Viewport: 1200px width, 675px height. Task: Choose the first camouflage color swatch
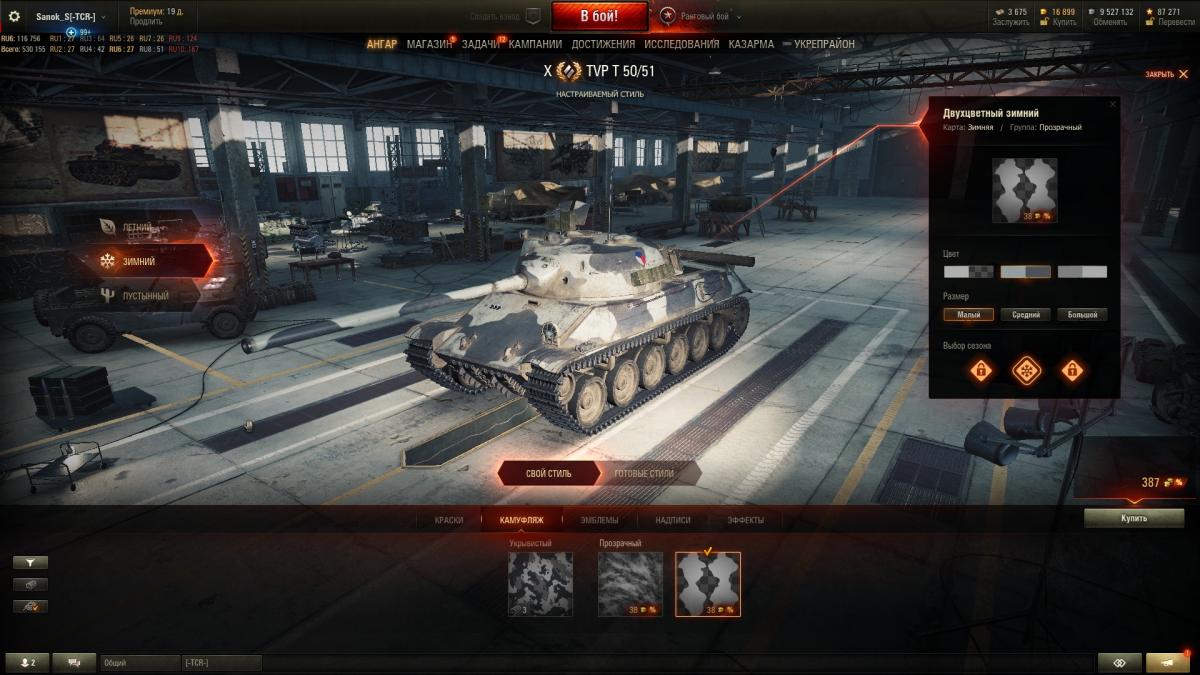pyautogui.click(x=969, y=272)
